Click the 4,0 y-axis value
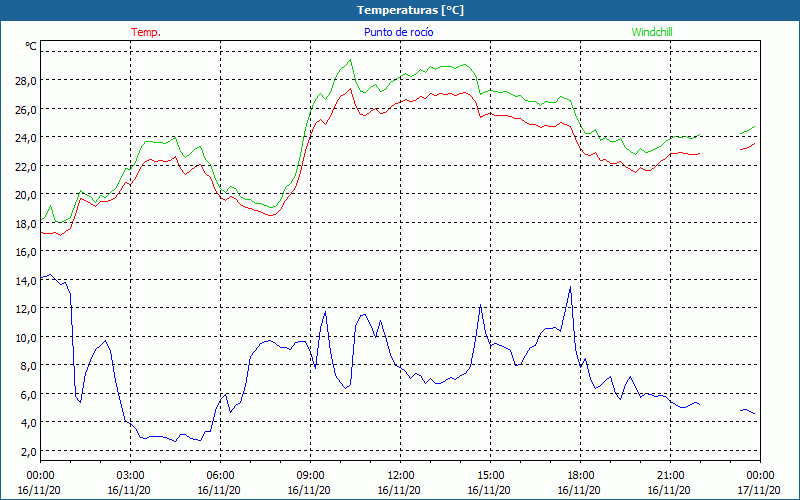 tap(28, 422)
